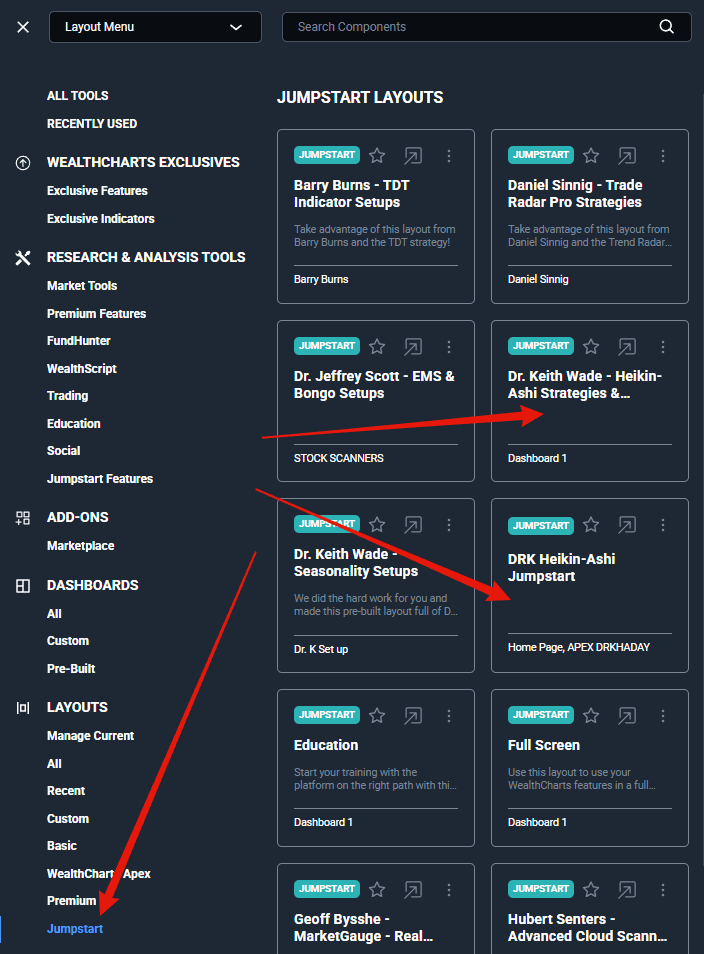Click STOCK SCANNERS label on Jeffrey Scott card
Viewport: 704px width, 954px height.
pyautogui.click(x=339, y=458)
